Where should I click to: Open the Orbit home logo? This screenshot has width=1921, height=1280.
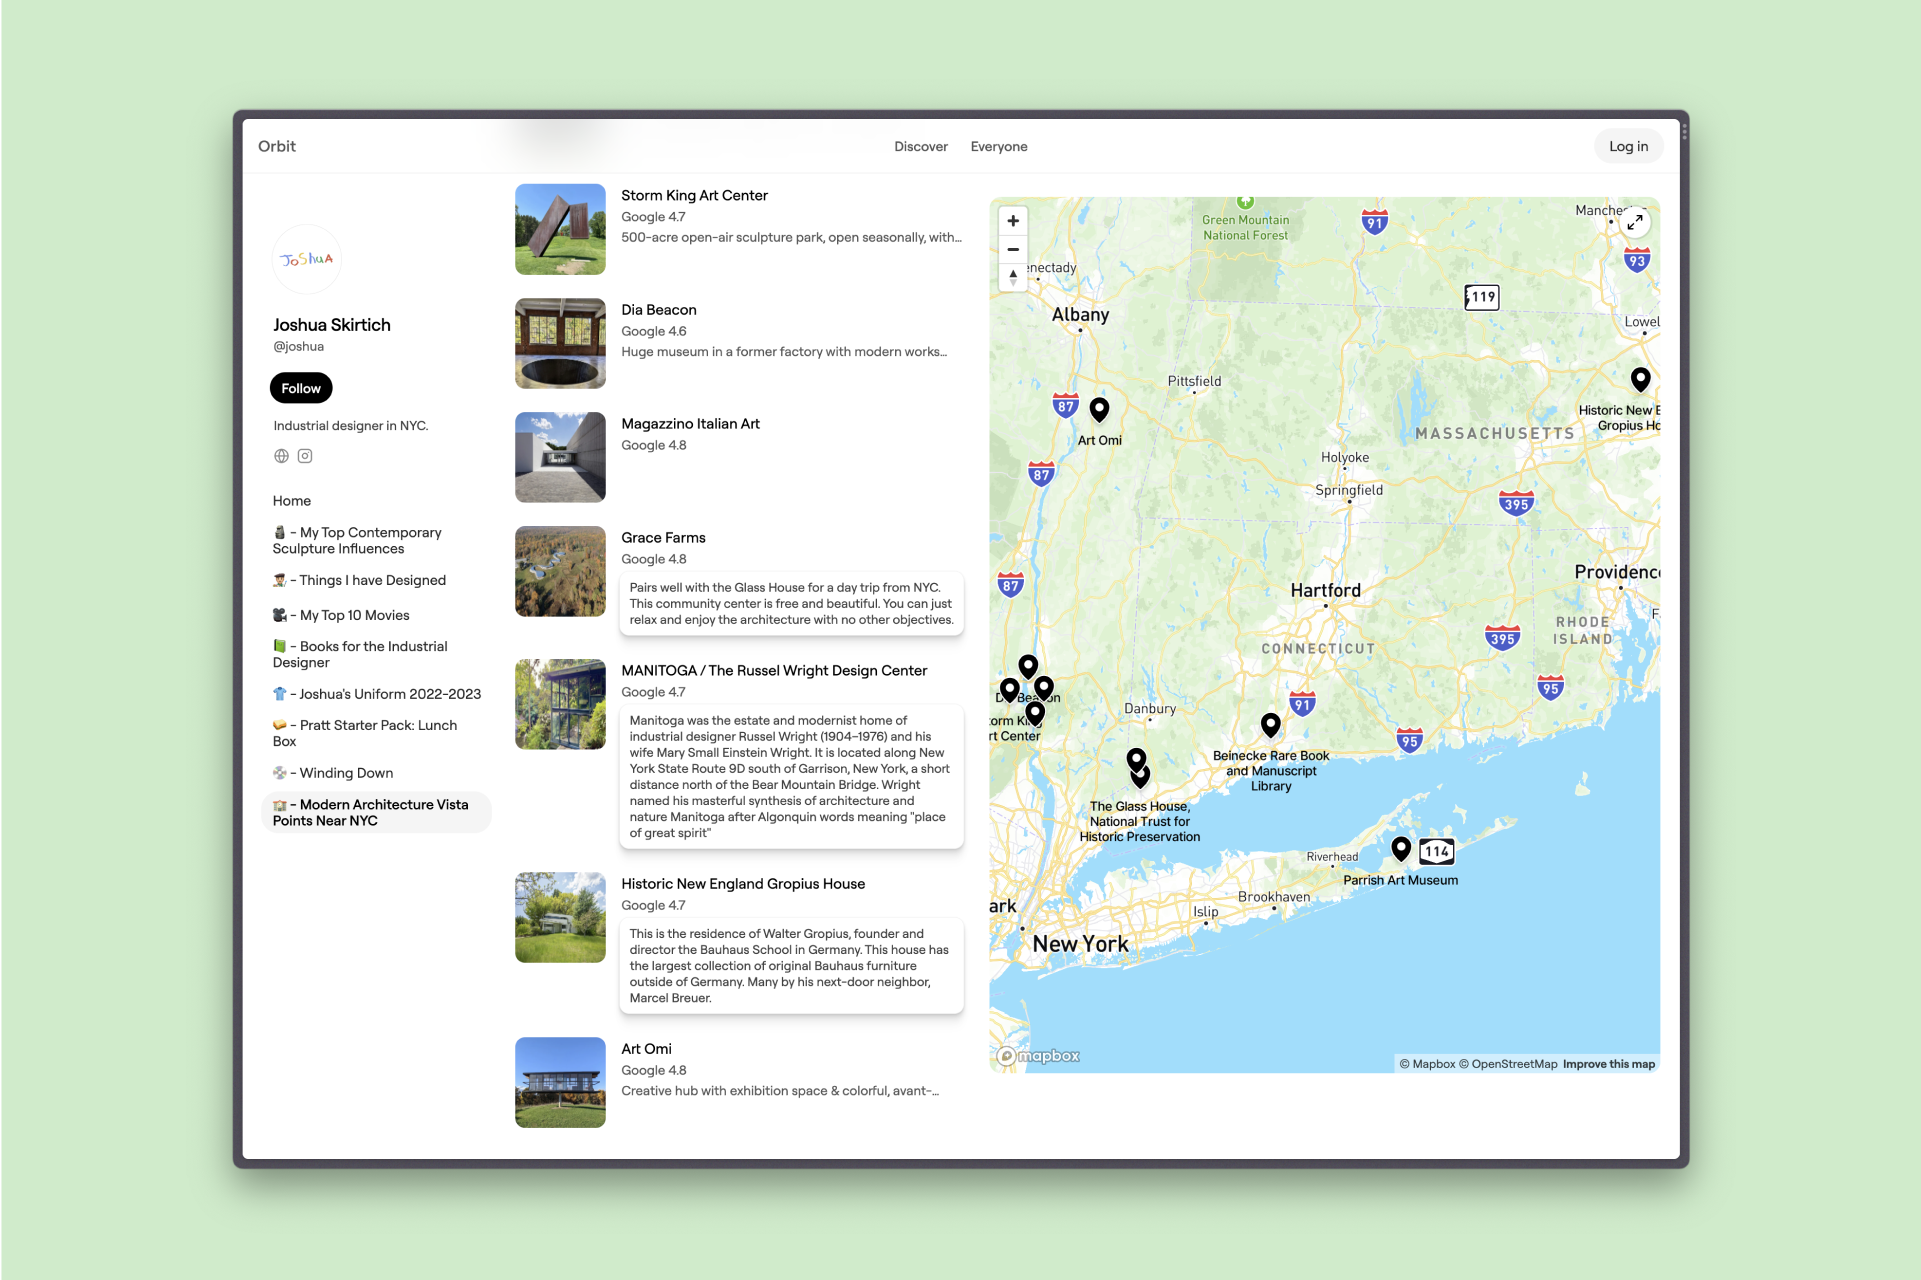277,146
